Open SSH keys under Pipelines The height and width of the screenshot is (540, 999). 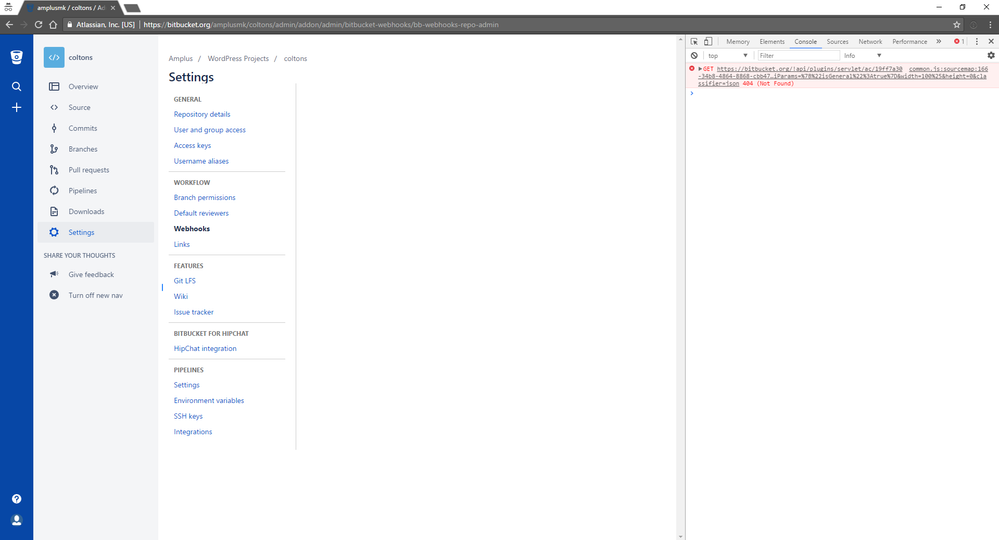[x=188, y=416]
